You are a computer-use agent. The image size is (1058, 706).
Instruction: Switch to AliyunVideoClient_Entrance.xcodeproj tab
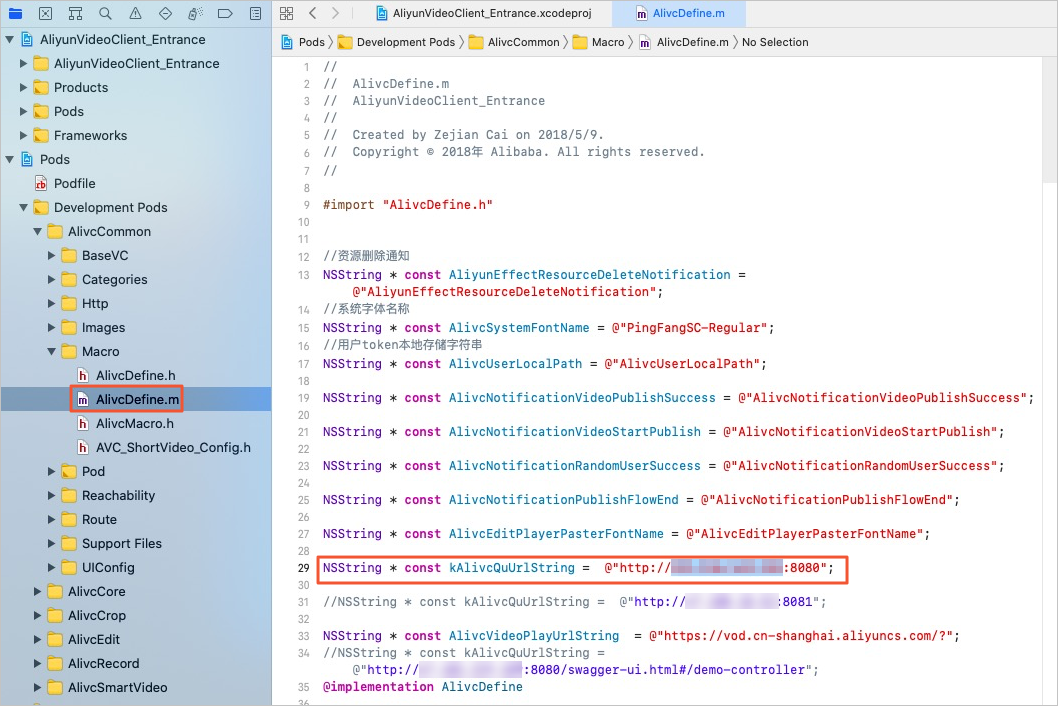(x=484, y=13)
